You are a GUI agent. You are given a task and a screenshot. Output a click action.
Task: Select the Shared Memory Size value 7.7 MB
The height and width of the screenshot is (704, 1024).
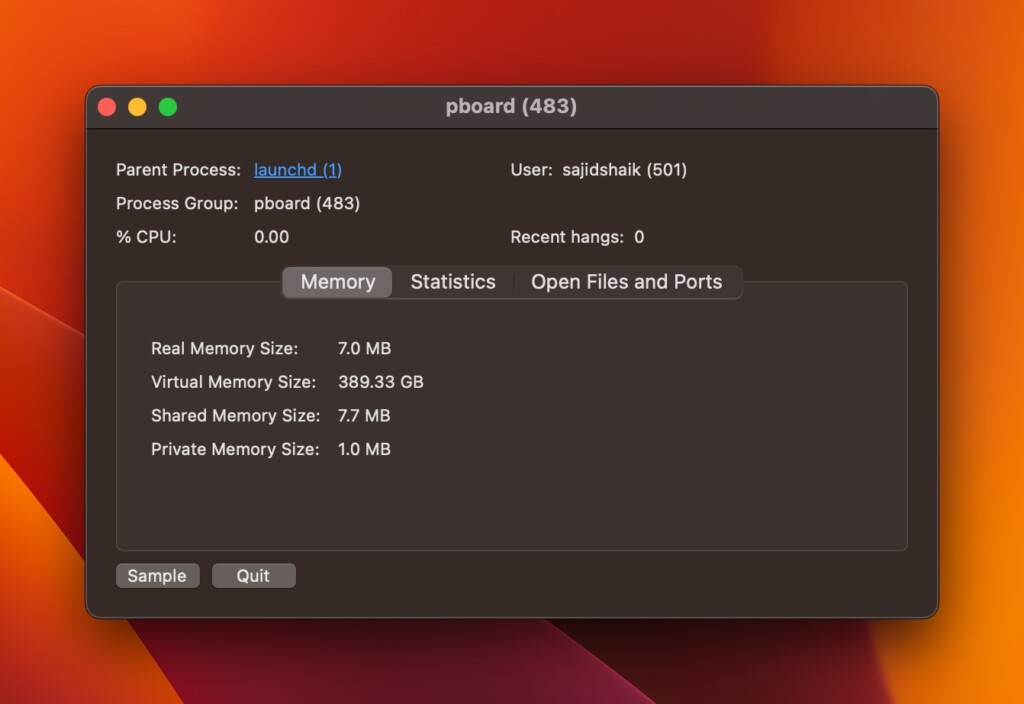point(364,416)
